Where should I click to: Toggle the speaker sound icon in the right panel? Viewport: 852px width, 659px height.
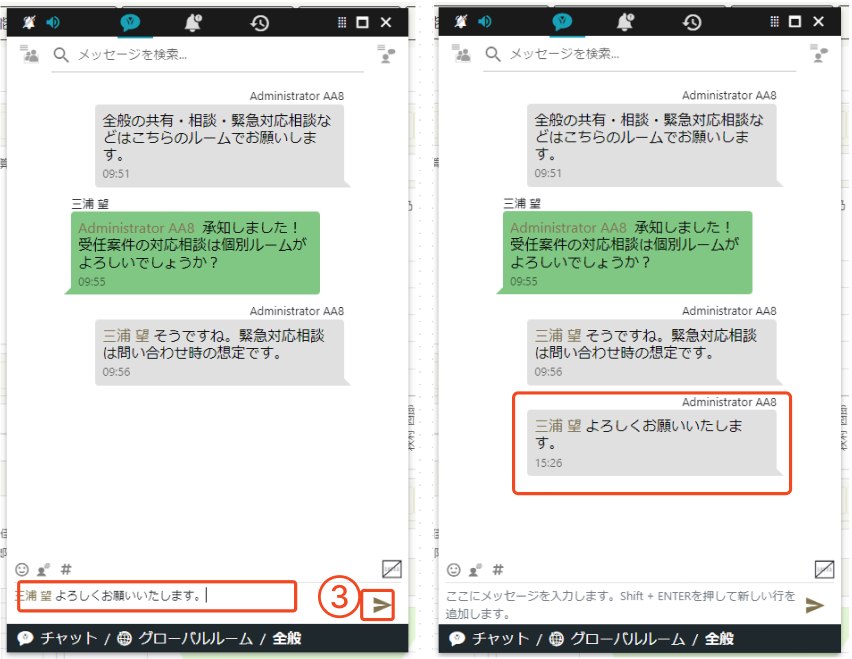click(485, 21)
